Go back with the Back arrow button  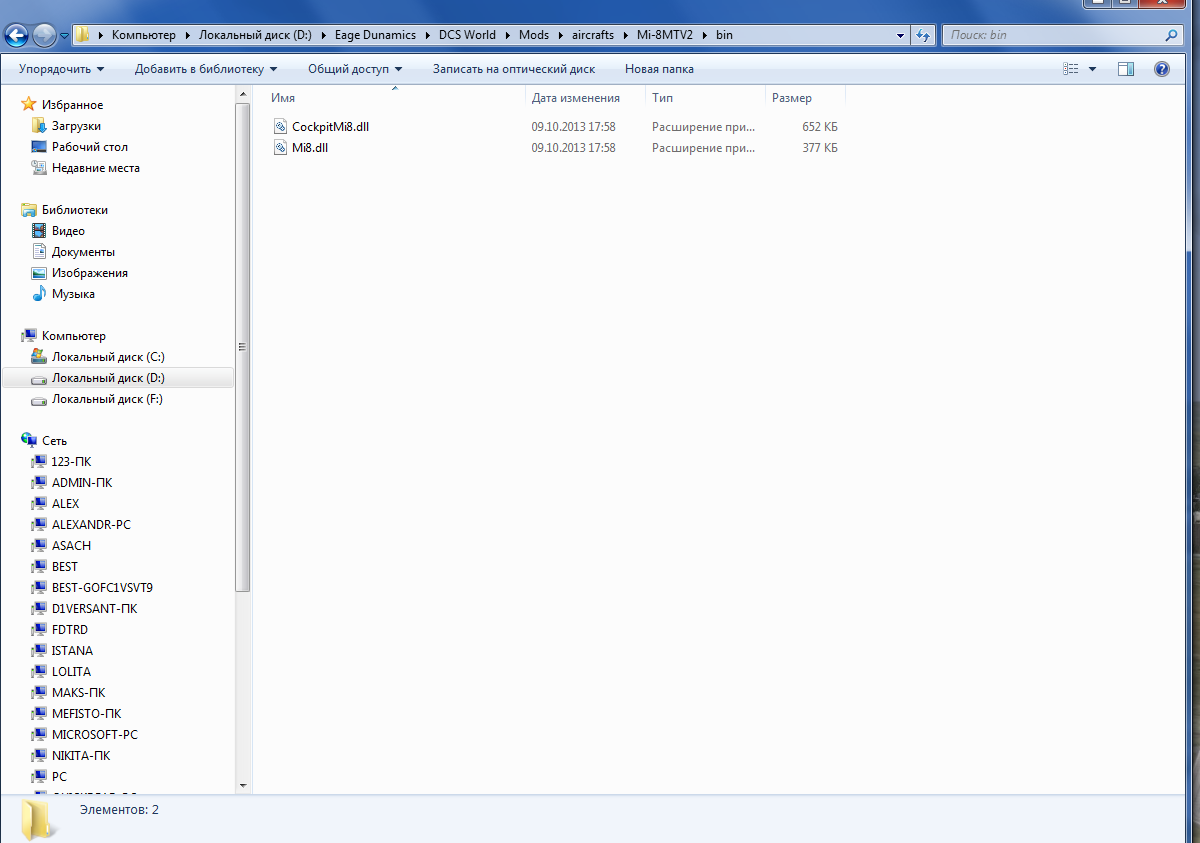(16, 36)
